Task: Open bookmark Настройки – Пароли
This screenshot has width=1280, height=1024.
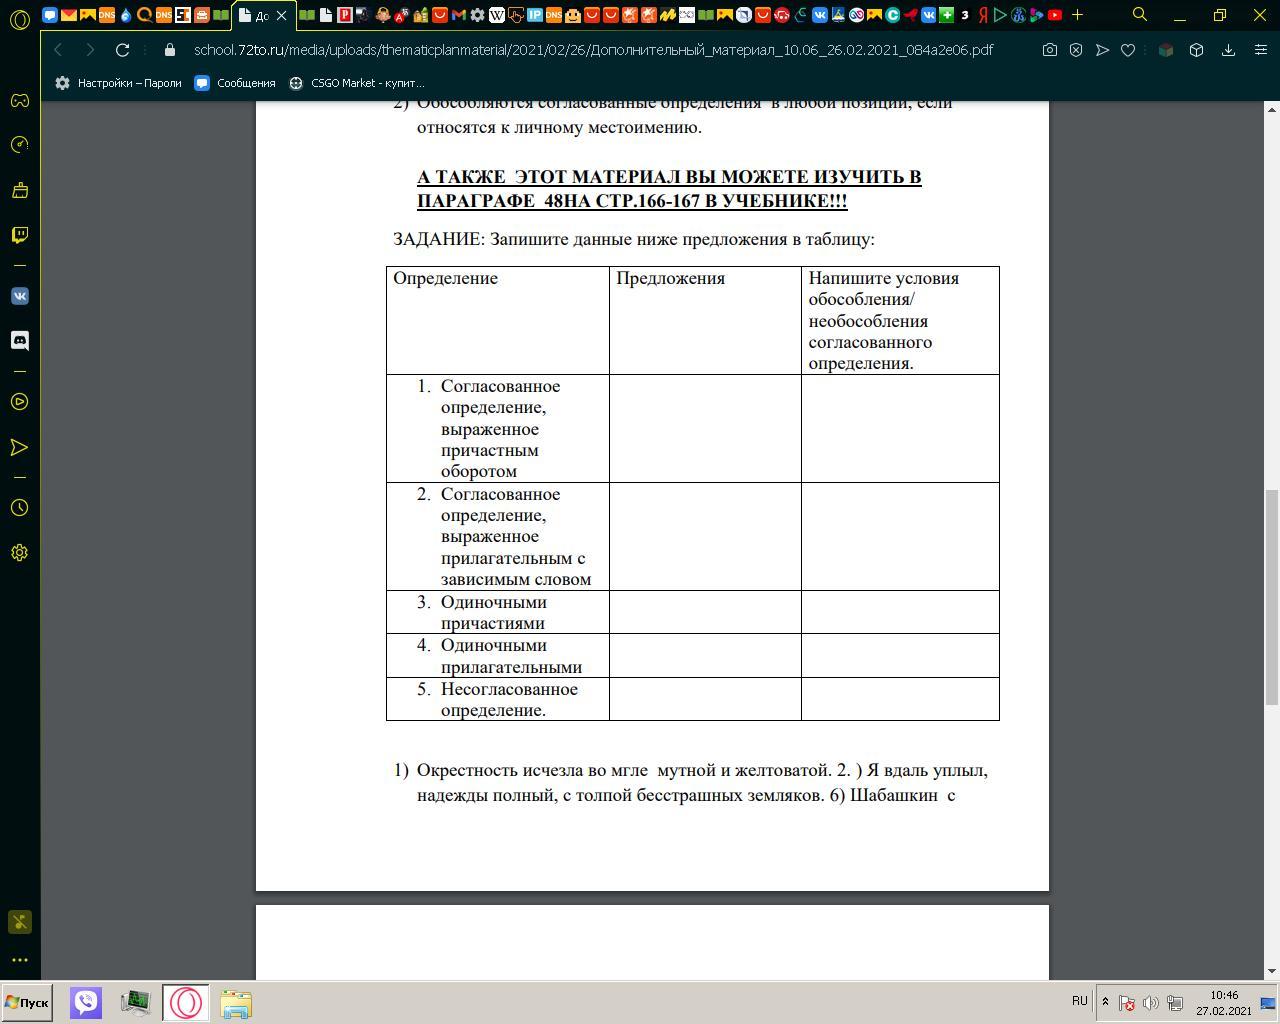Action: [119, 83]
